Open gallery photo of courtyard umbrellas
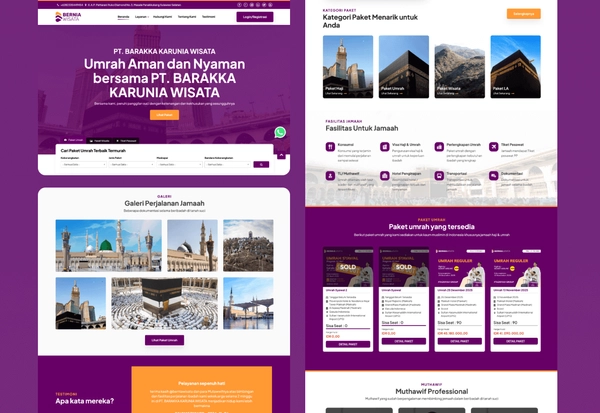 point(248,303)
